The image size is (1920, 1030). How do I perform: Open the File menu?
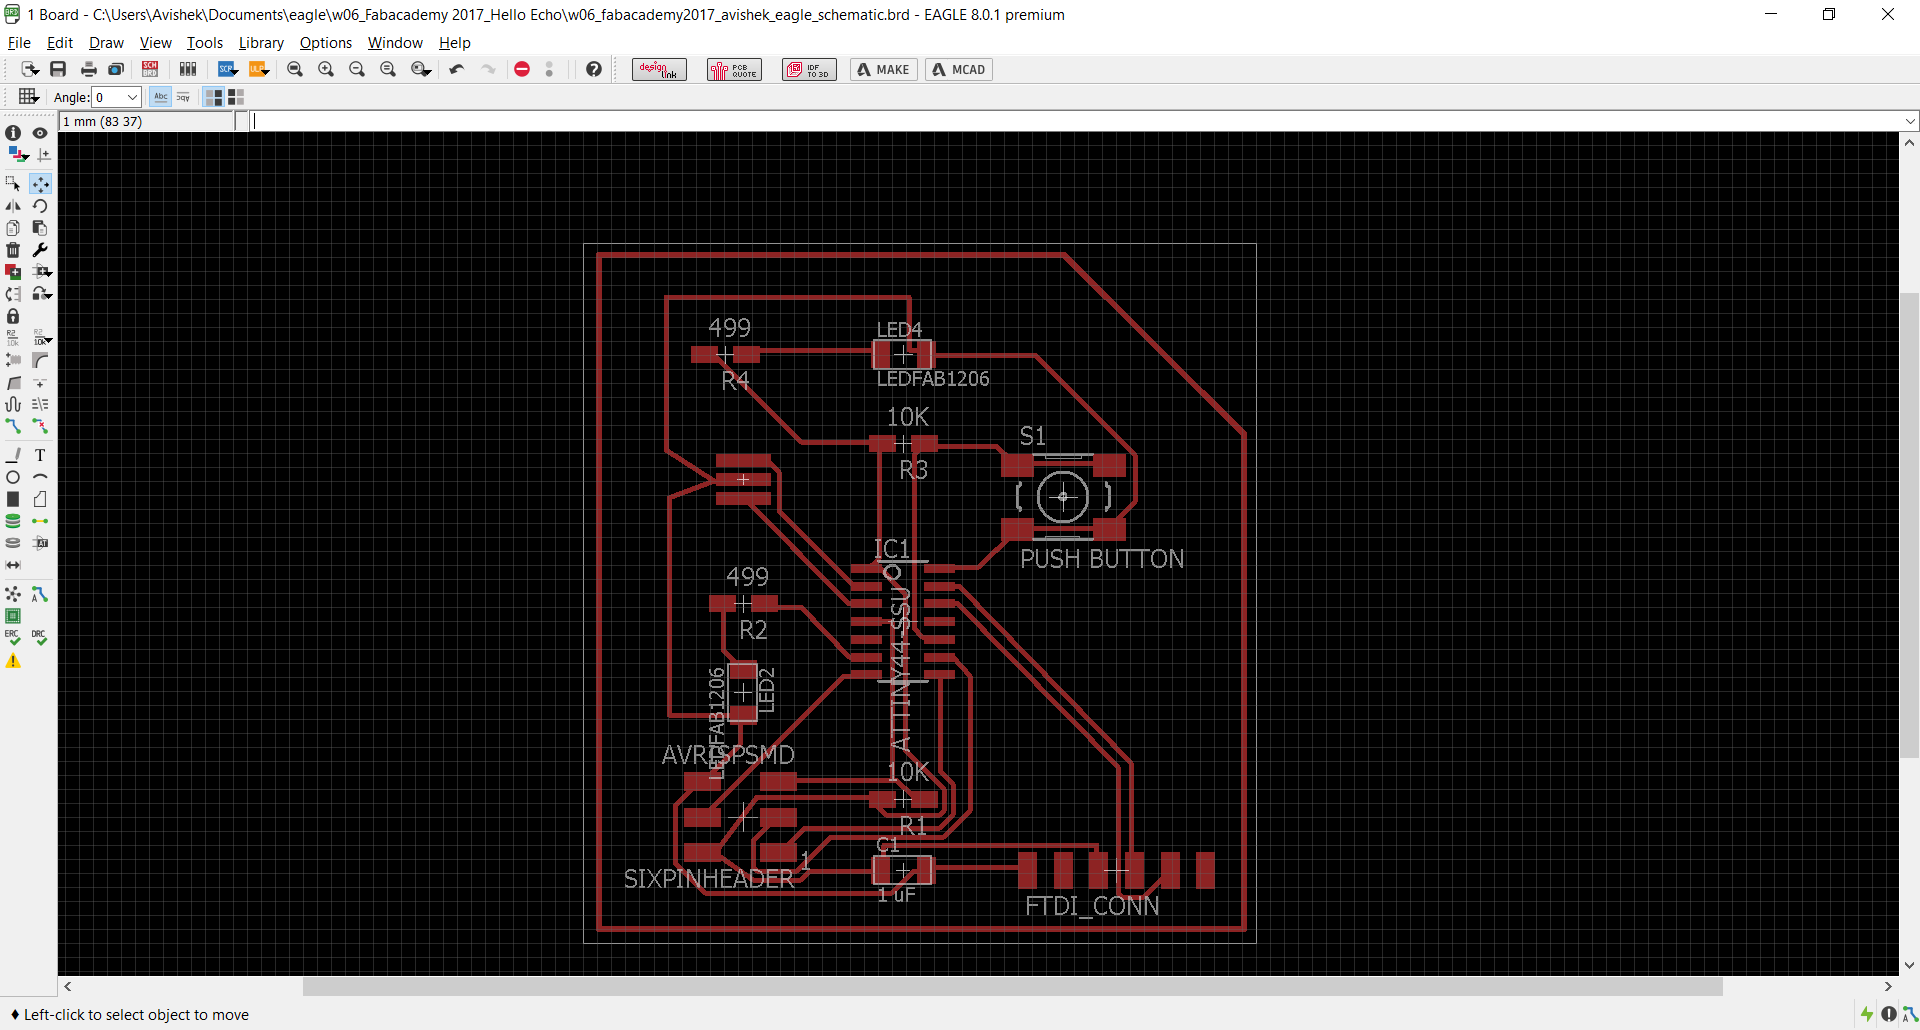[19, 42]
